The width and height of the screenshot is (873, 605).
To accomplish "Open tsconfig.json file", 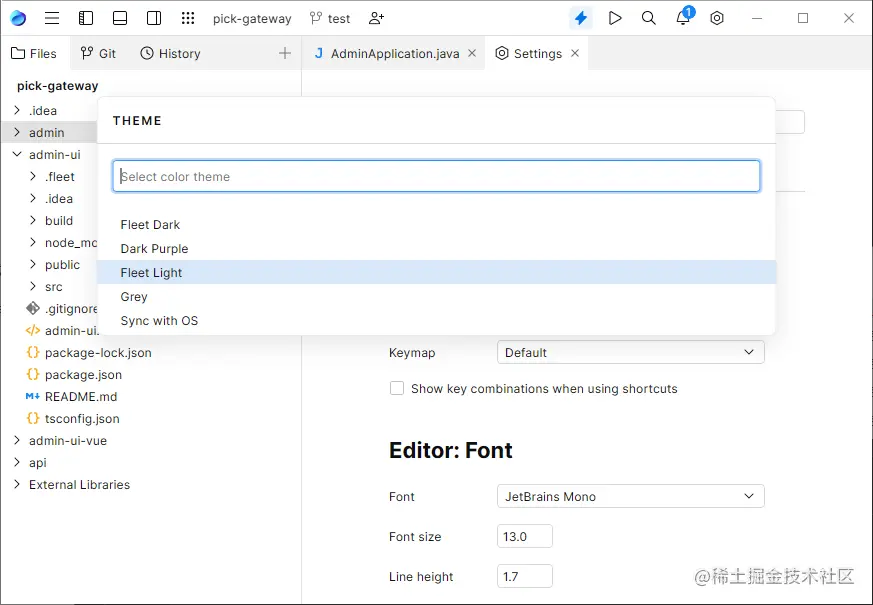I will coord(73,419).
